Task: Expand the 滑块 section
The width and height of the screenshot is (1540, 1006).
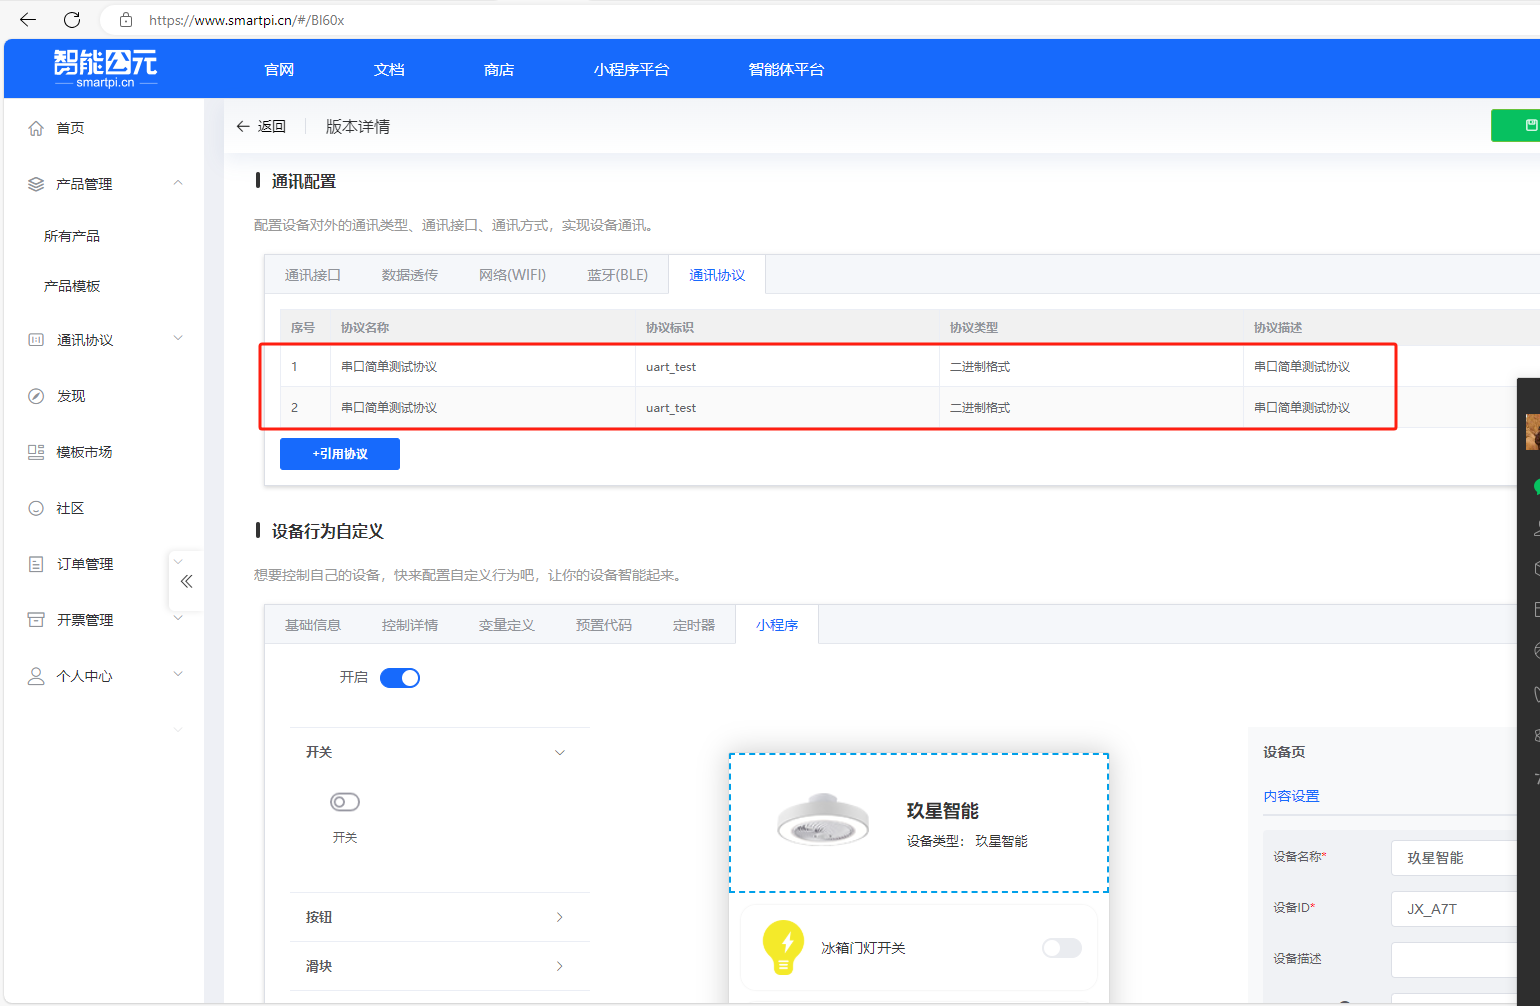Action: tap(438, 965)
